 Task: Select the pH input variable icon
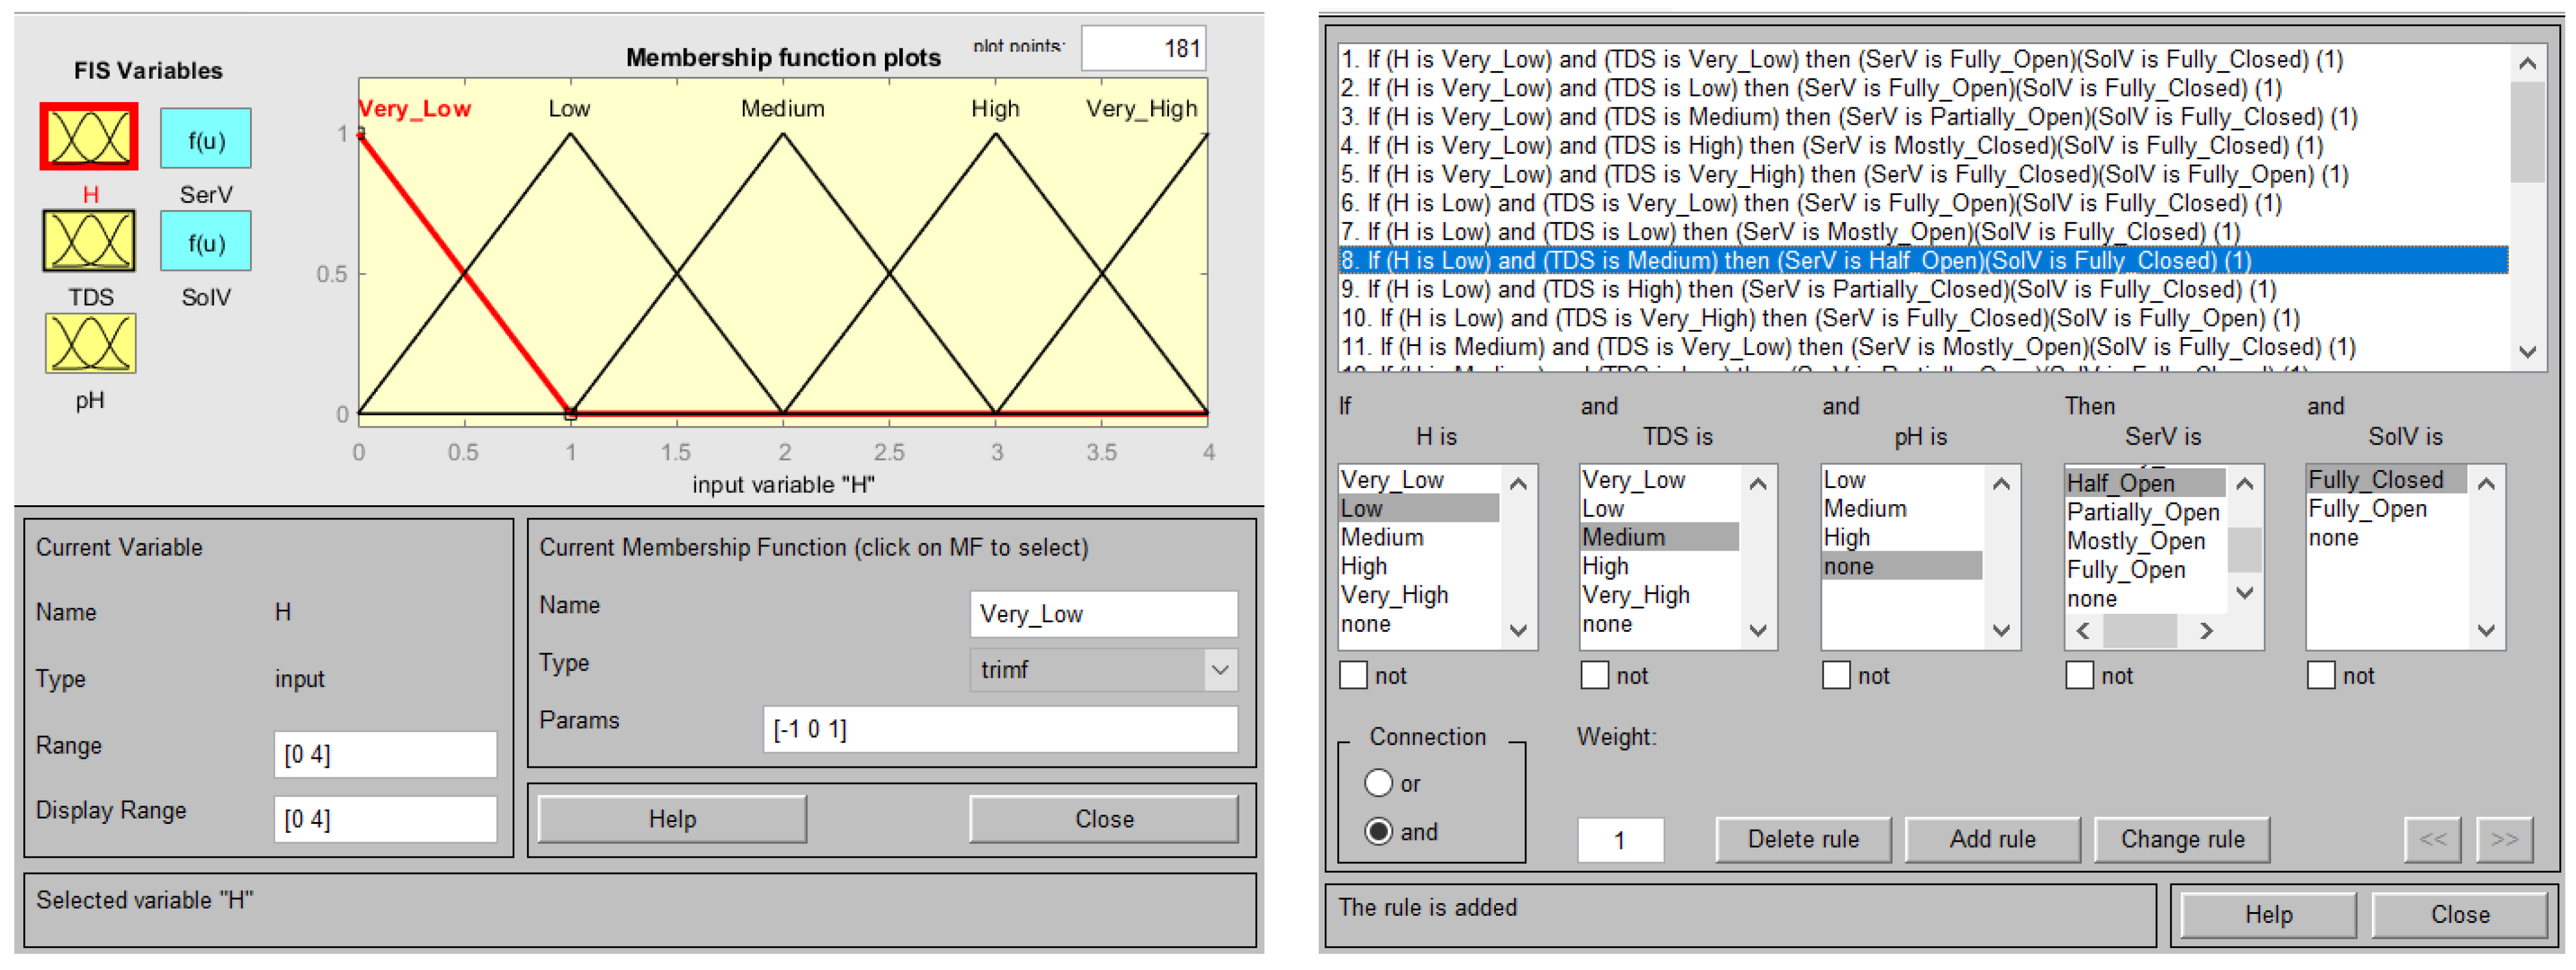click(90, 343)
